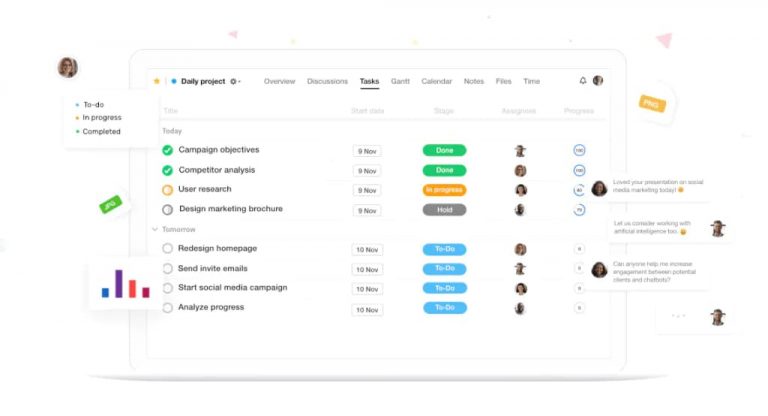Open the Discussions tab
Viewport: 768px width, 416px height.
(327, 81)
